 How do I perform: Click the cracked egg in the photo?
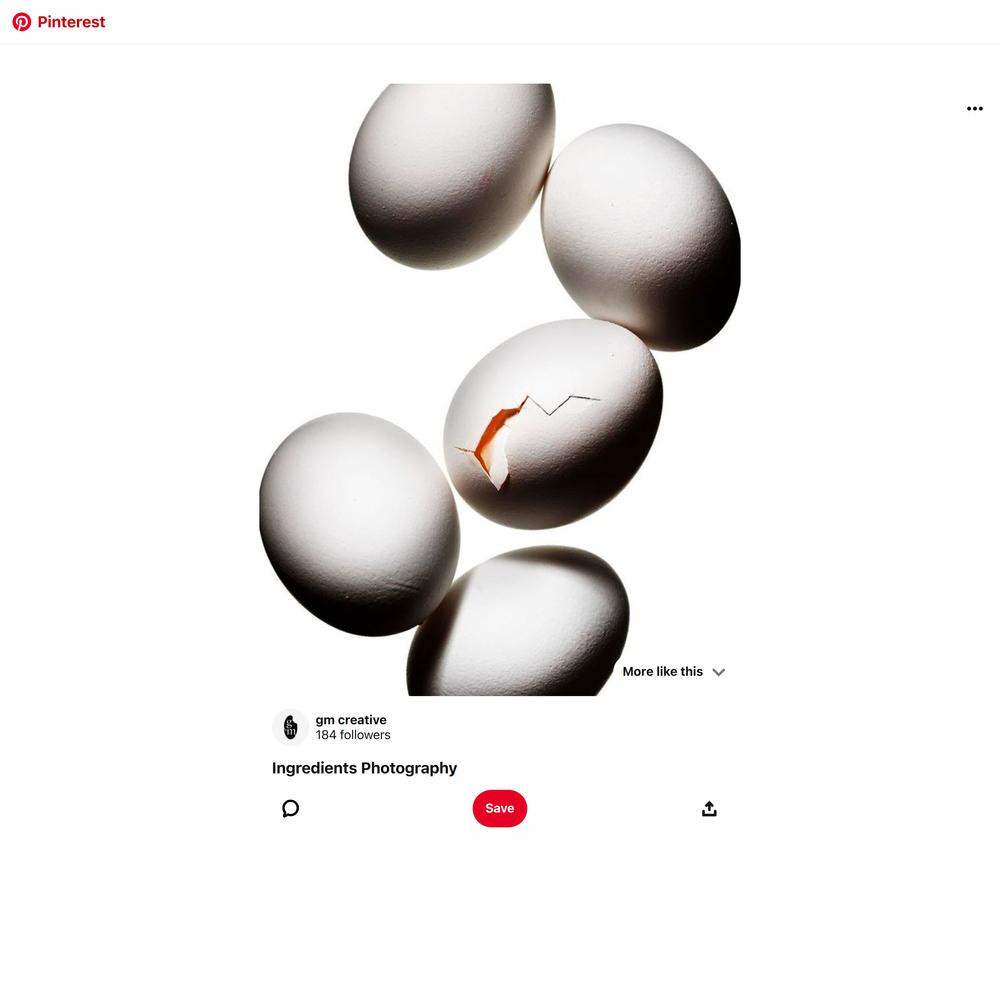(x=553, y=424)
